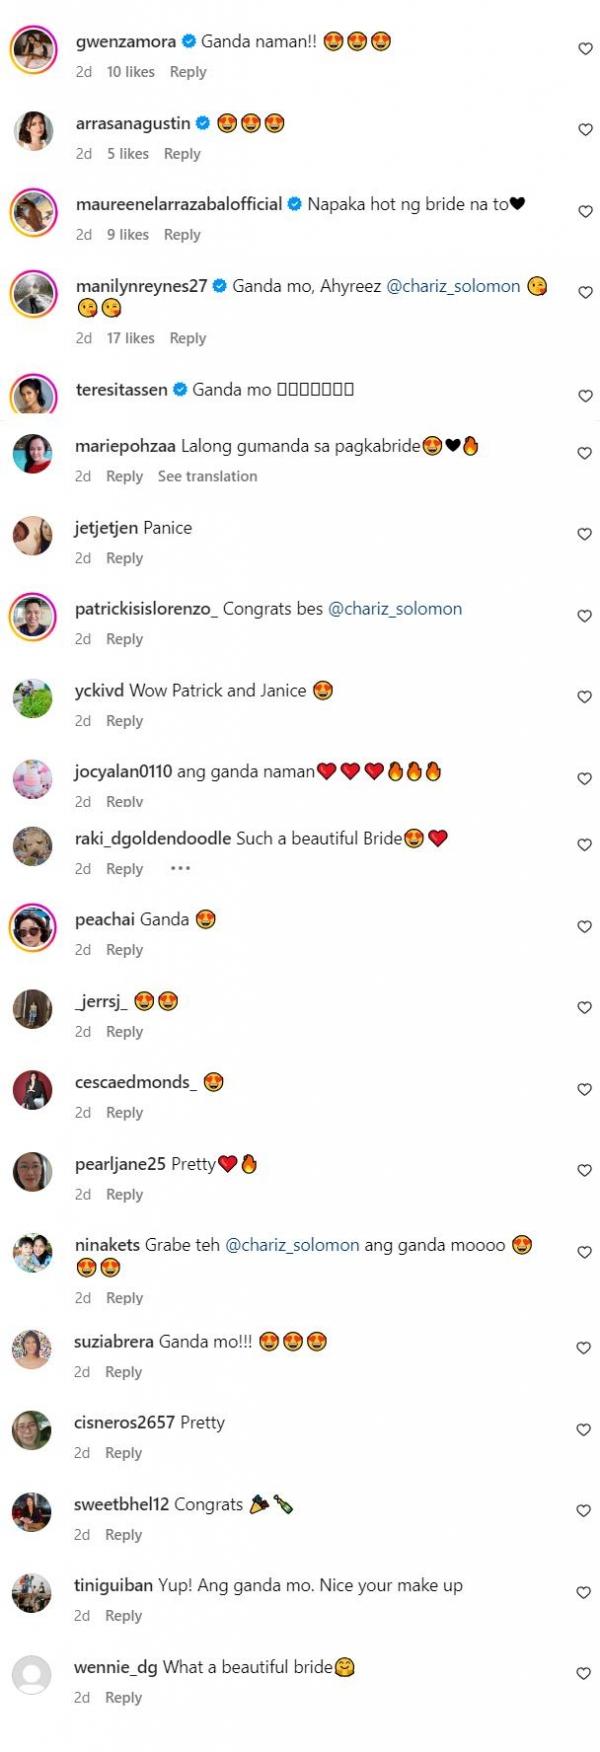Heart raki_dgoldendoodle's comment
This screenshot has height=1752, width=600.
585,845
